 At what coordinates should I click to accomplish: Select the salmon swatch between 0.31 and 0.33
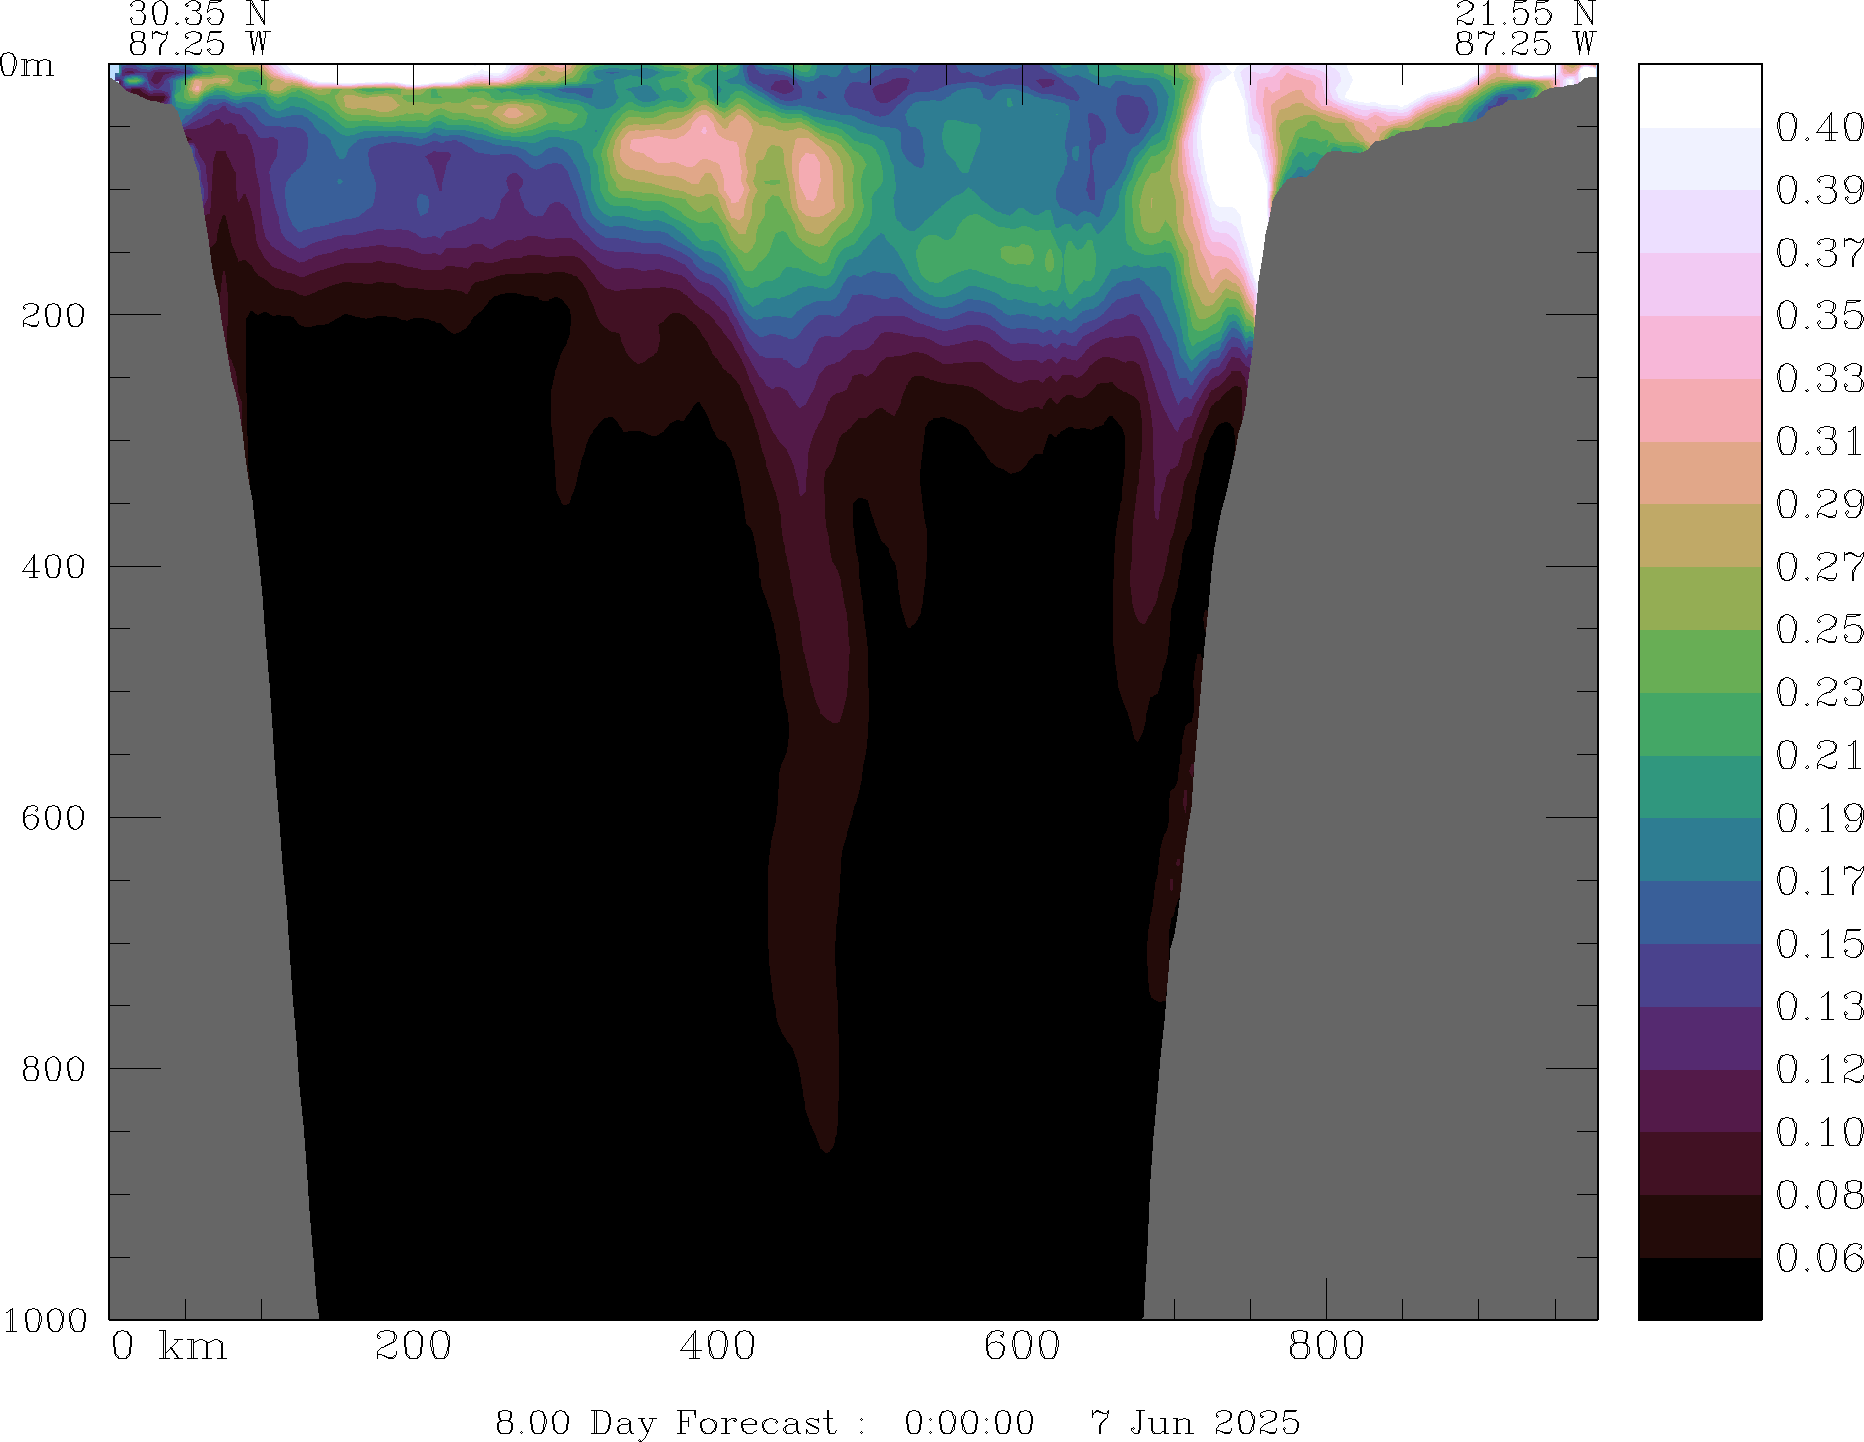[1699, 410]
